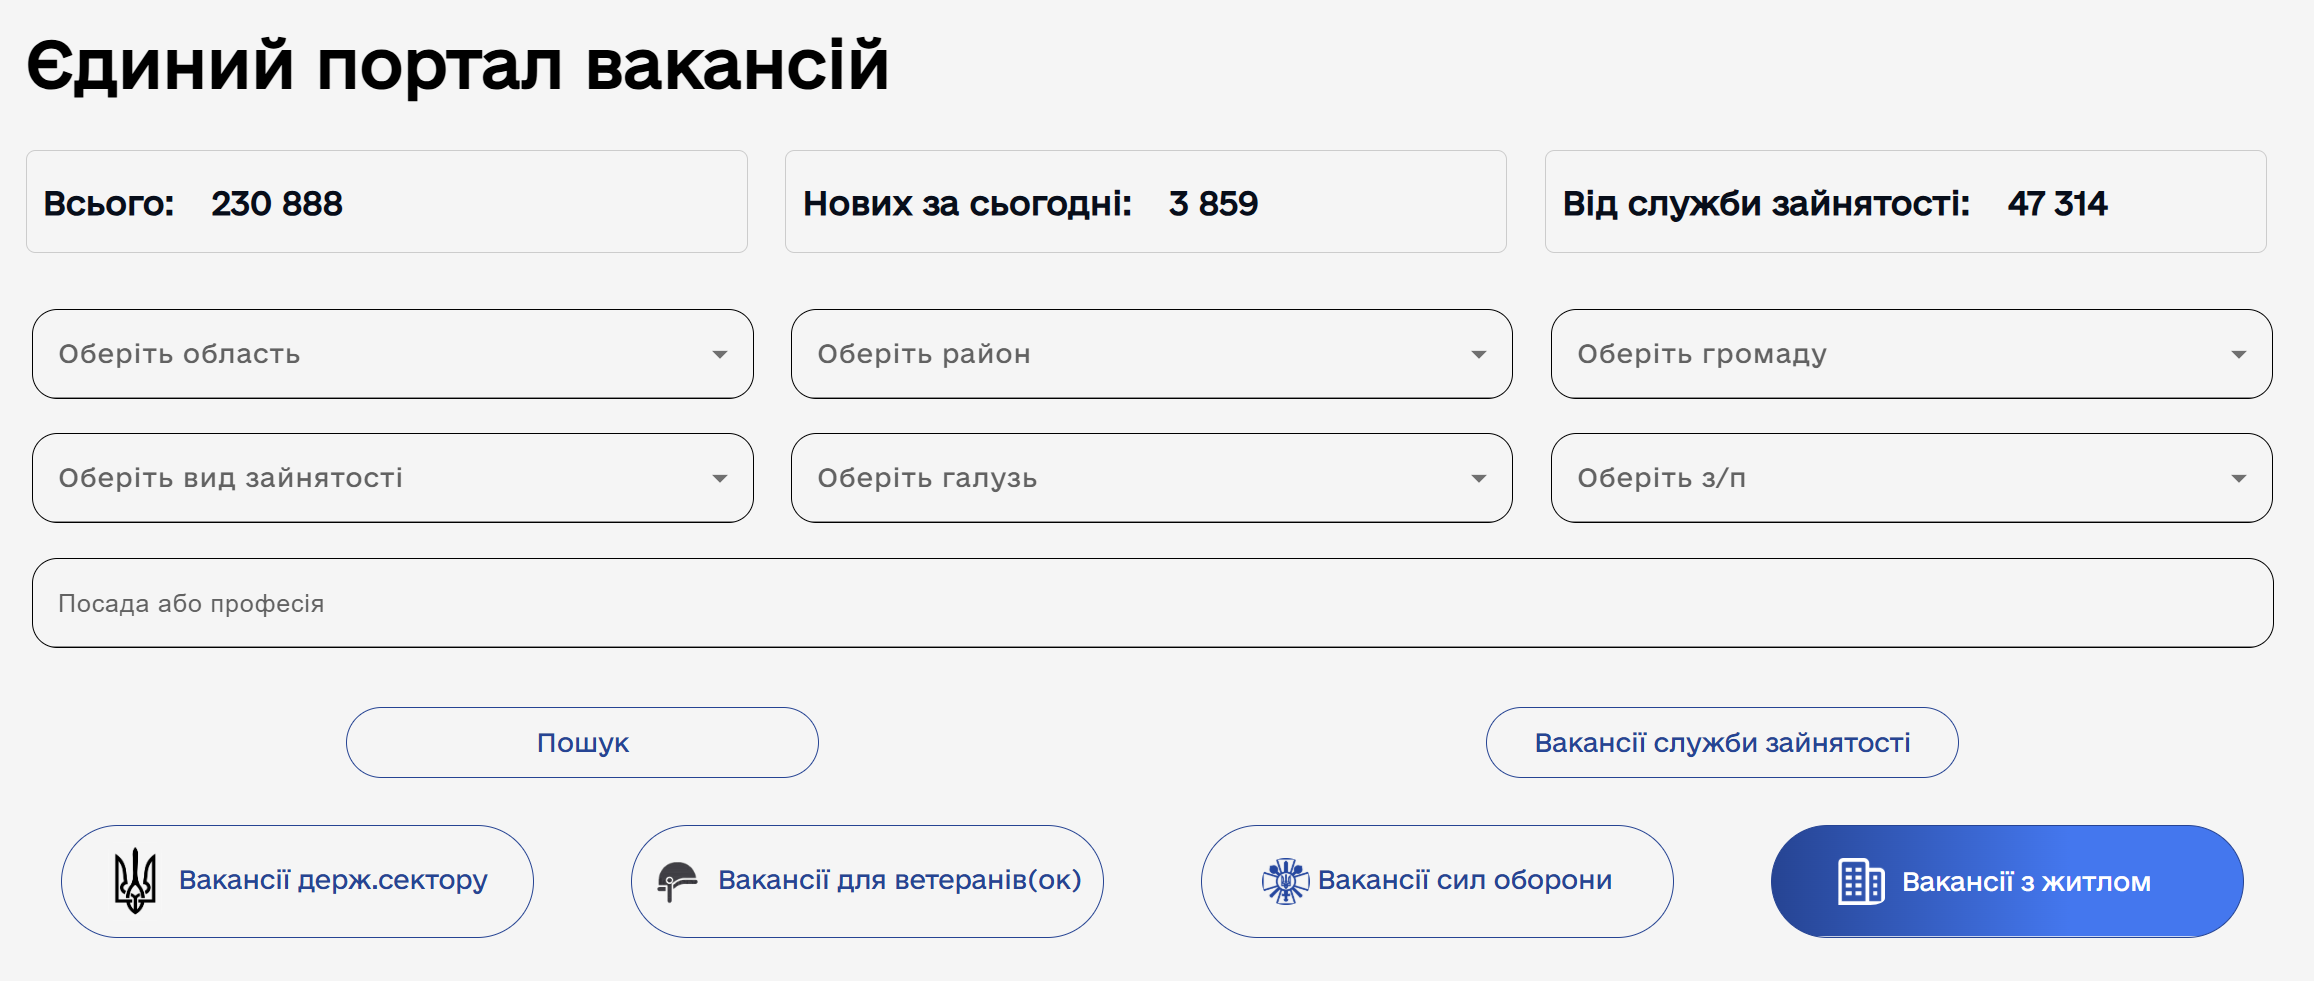This screenshot has height=981, width=2314.
Task: Click the arrow in 'Оберіть громаду' dropdown
Action: click(x=2238, y=355)
